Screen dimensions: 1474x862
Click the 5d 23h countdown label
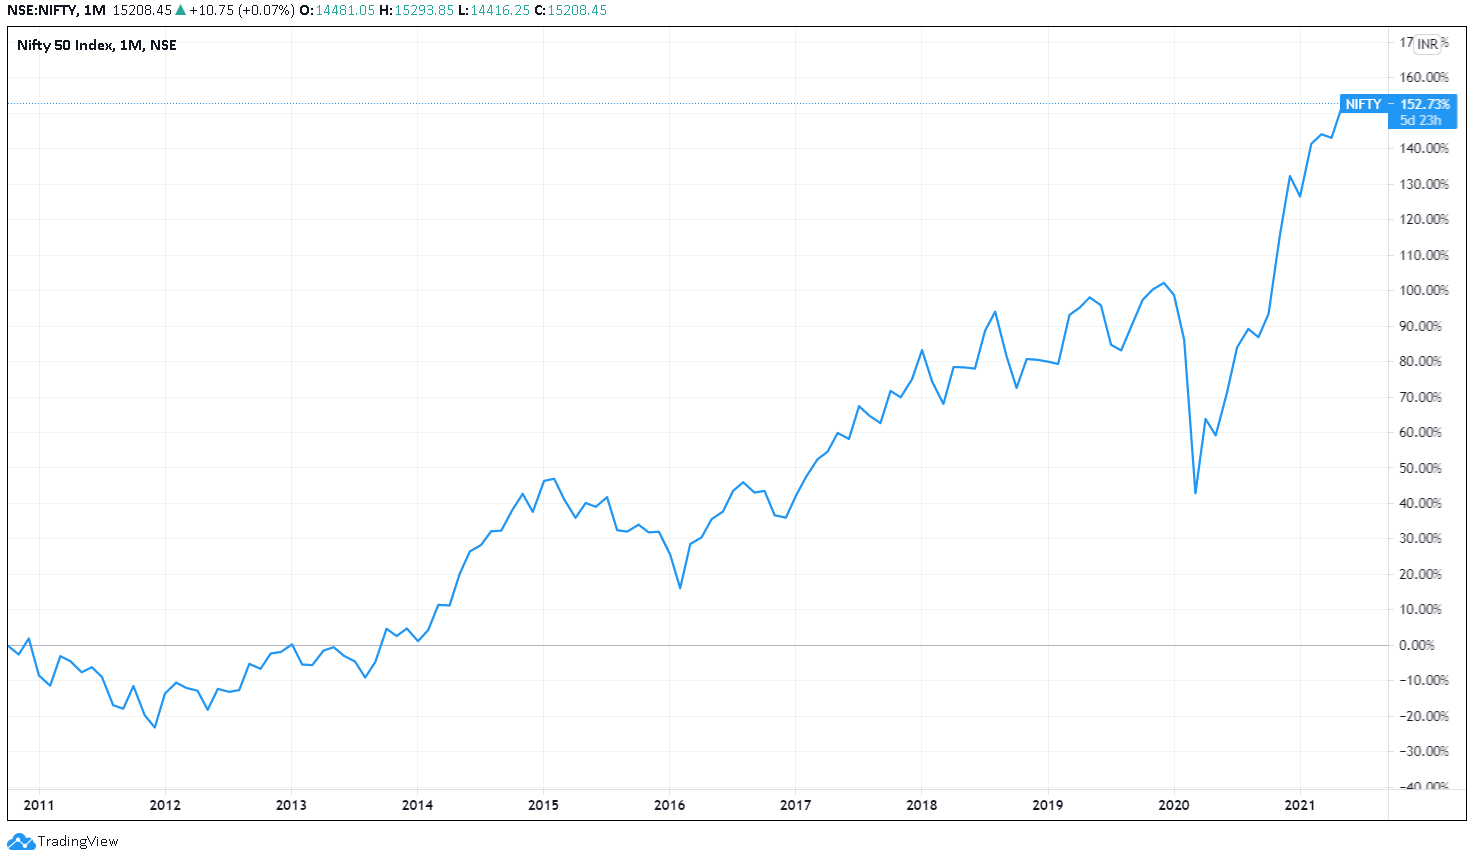tap(1420, 120)
